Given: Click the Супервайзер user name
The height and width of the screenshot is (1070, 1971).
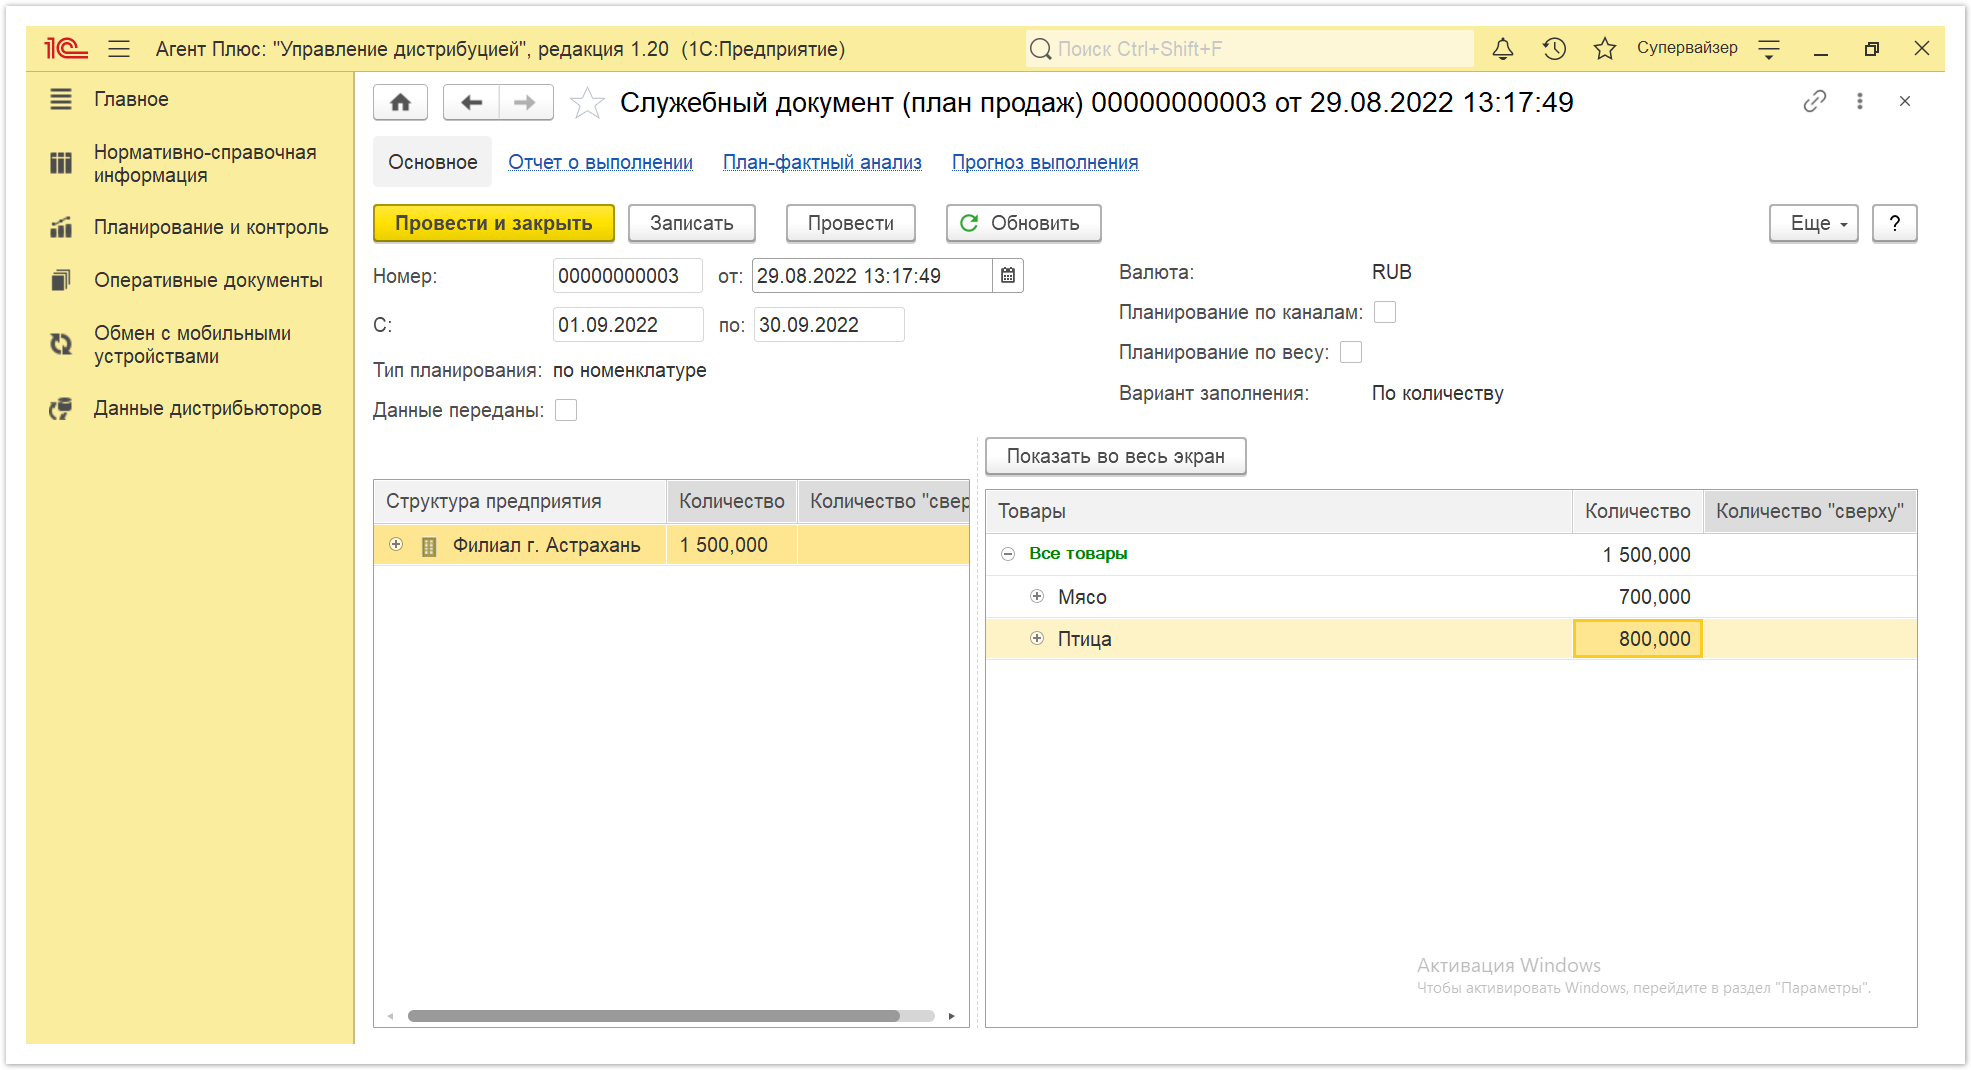Looking at the screenshot, I should click(x=1687, y=48).
